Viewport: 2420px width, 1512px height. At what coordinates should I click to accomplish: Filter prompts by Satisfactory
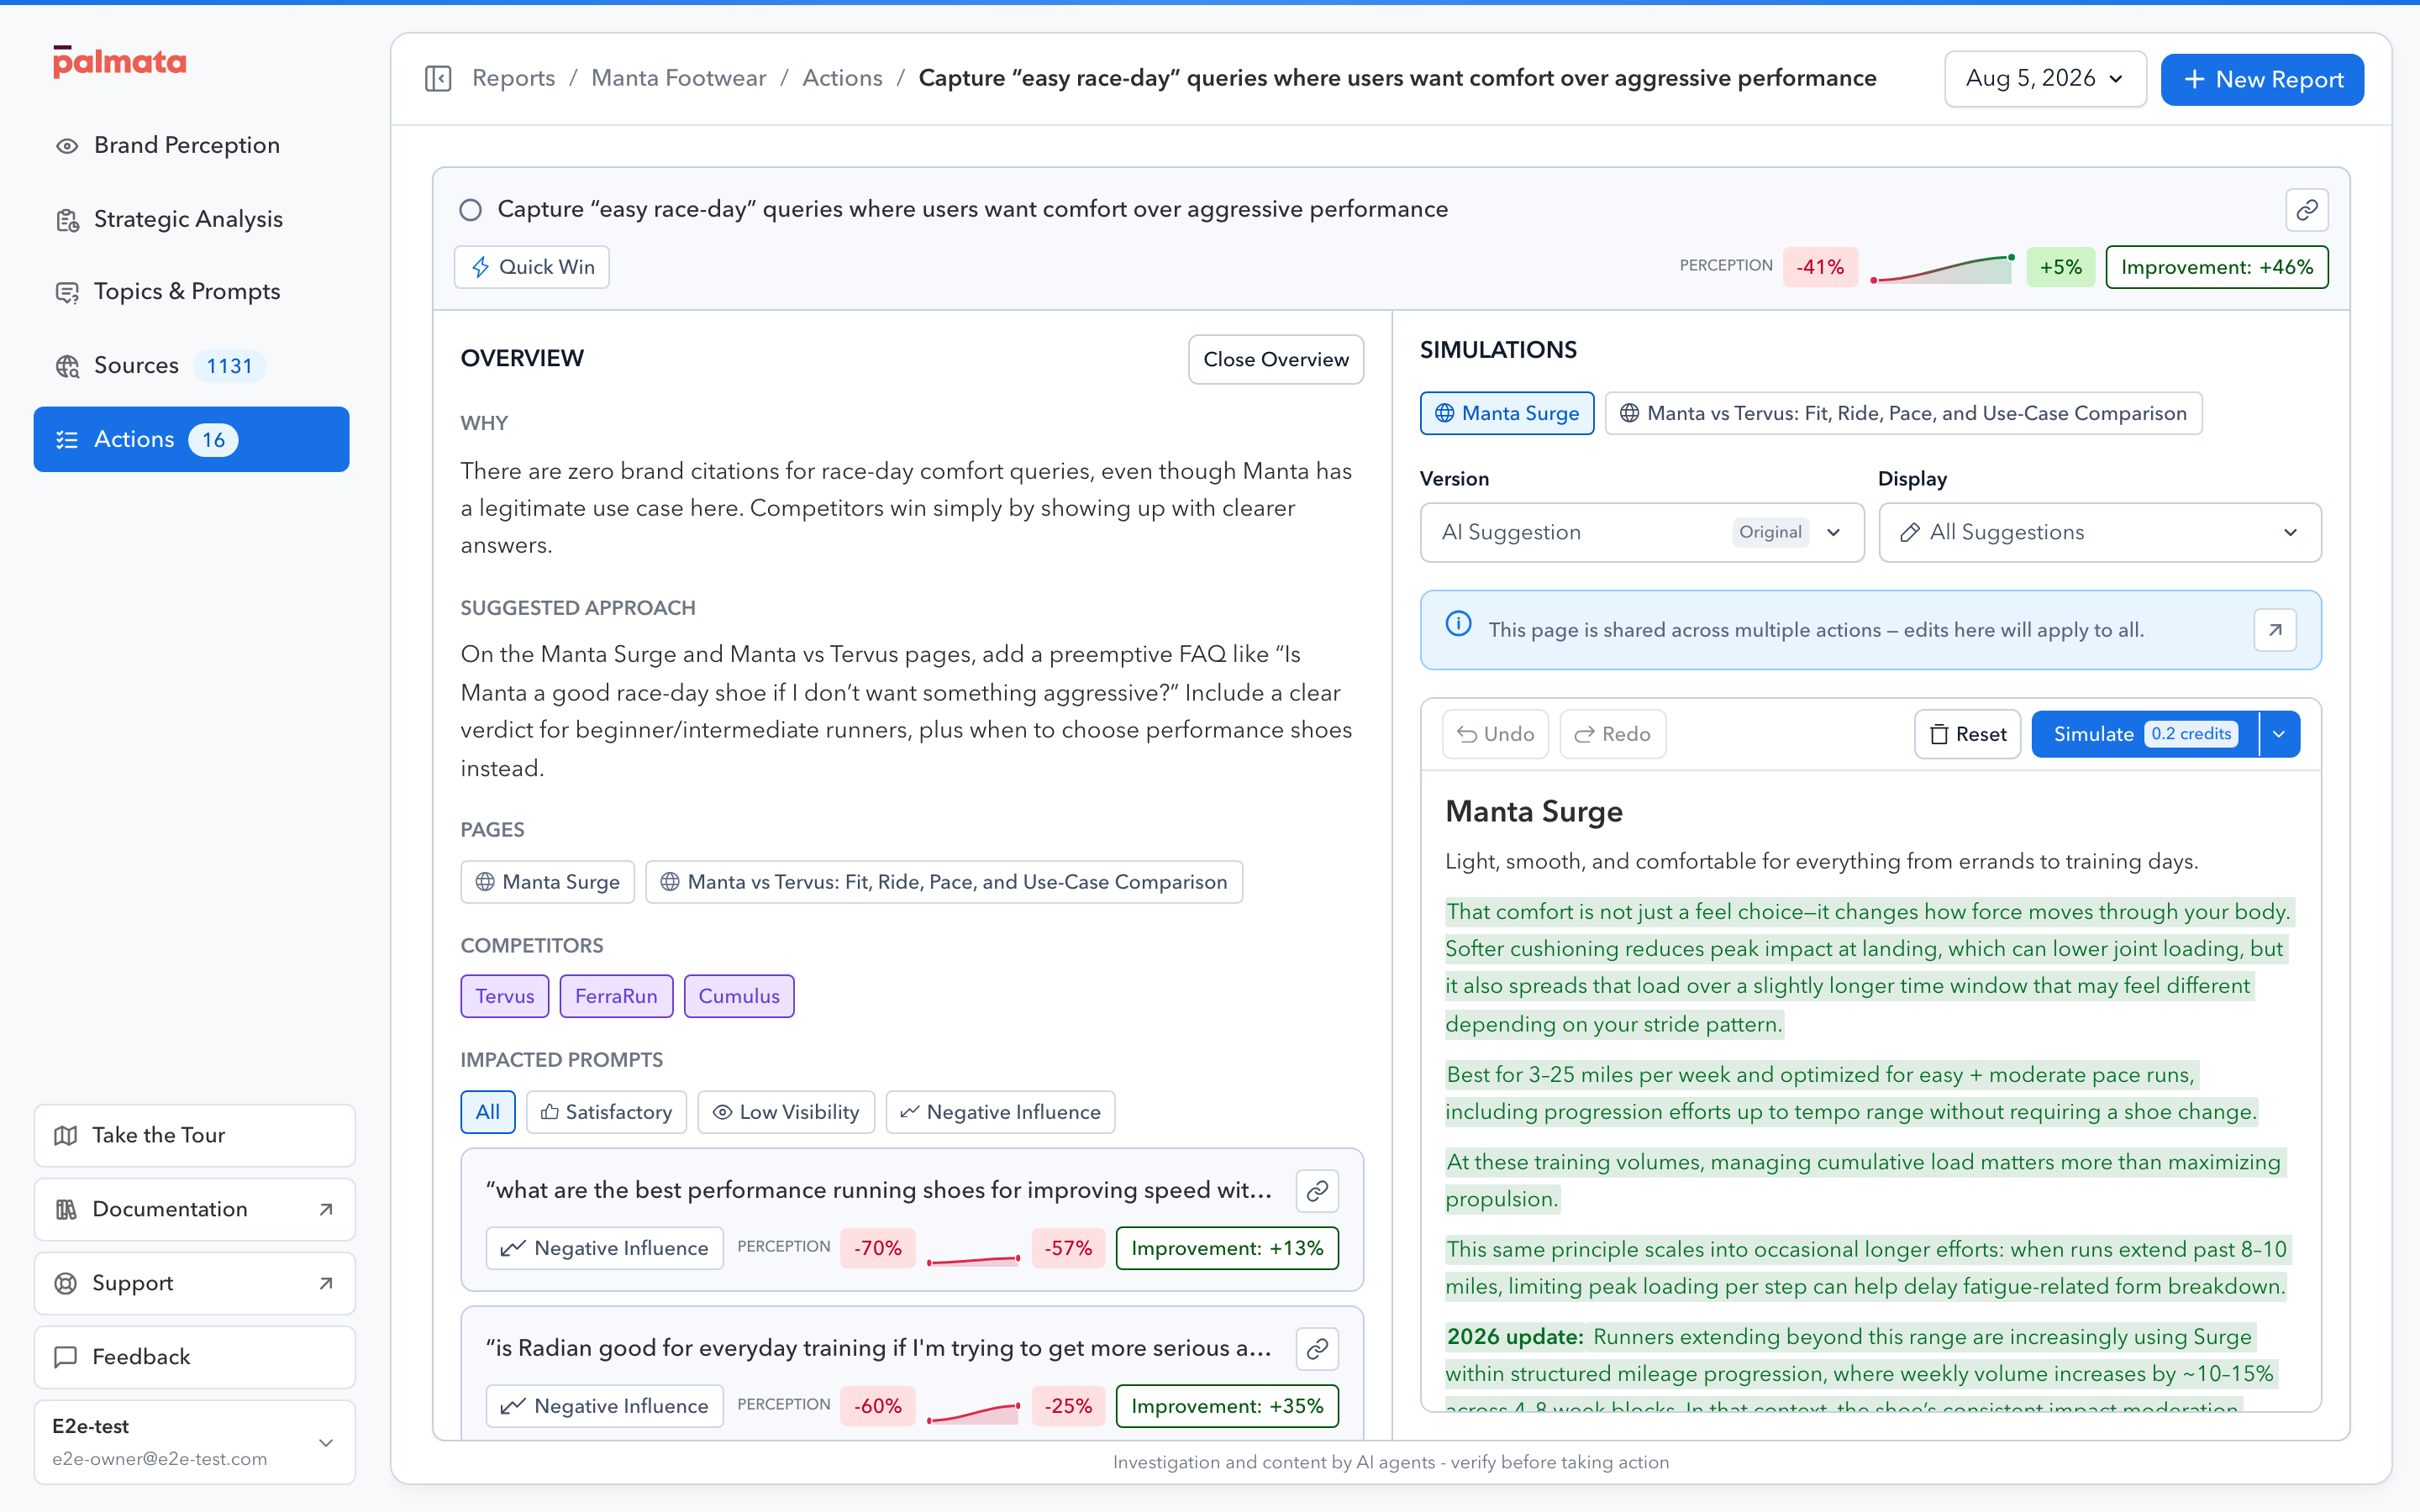[606, 1112]
